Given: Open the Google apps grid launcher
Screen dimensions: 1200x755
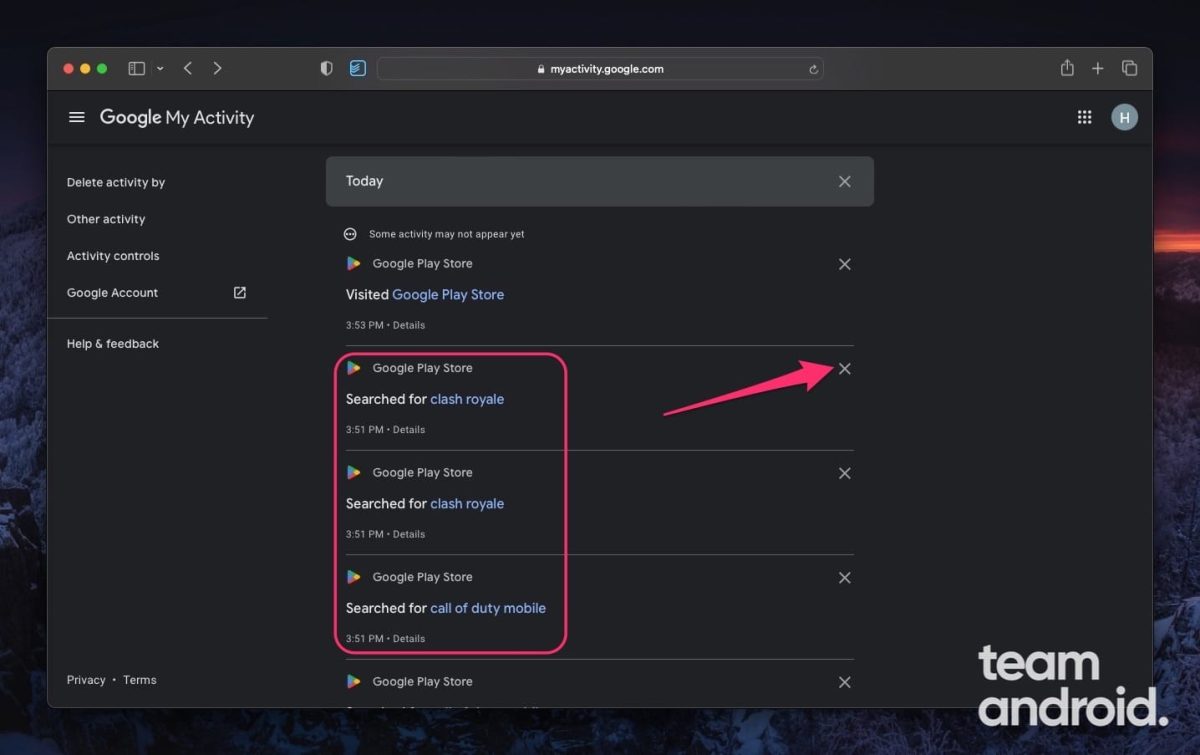Looking at the screenshot, I should click(1084, 117).
